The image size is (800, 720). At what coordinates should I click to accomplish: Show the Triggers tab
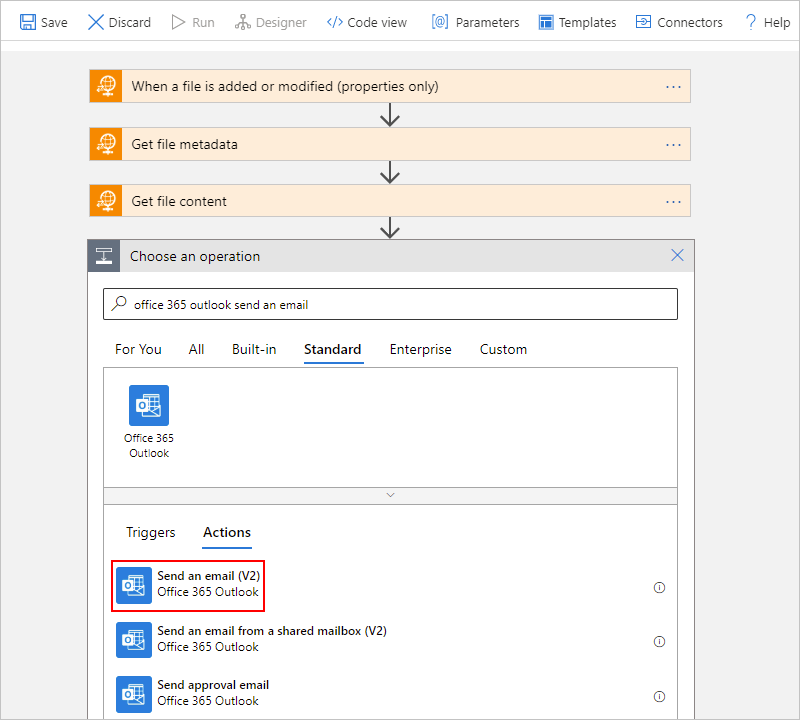150,532
